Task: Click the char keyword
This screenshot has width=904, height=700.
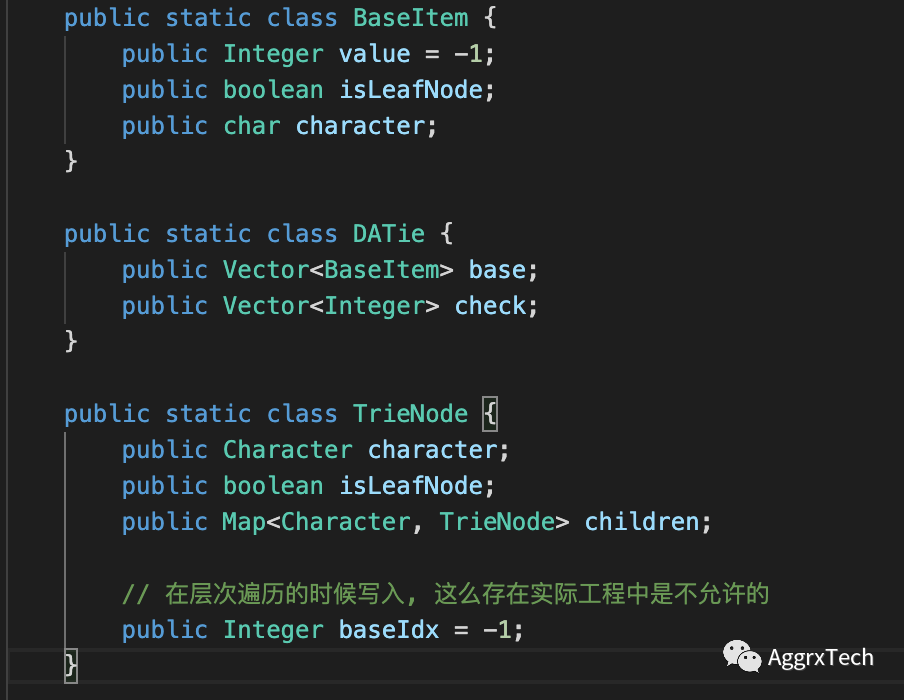Action: pyautogui.click(x=252, y=125)
